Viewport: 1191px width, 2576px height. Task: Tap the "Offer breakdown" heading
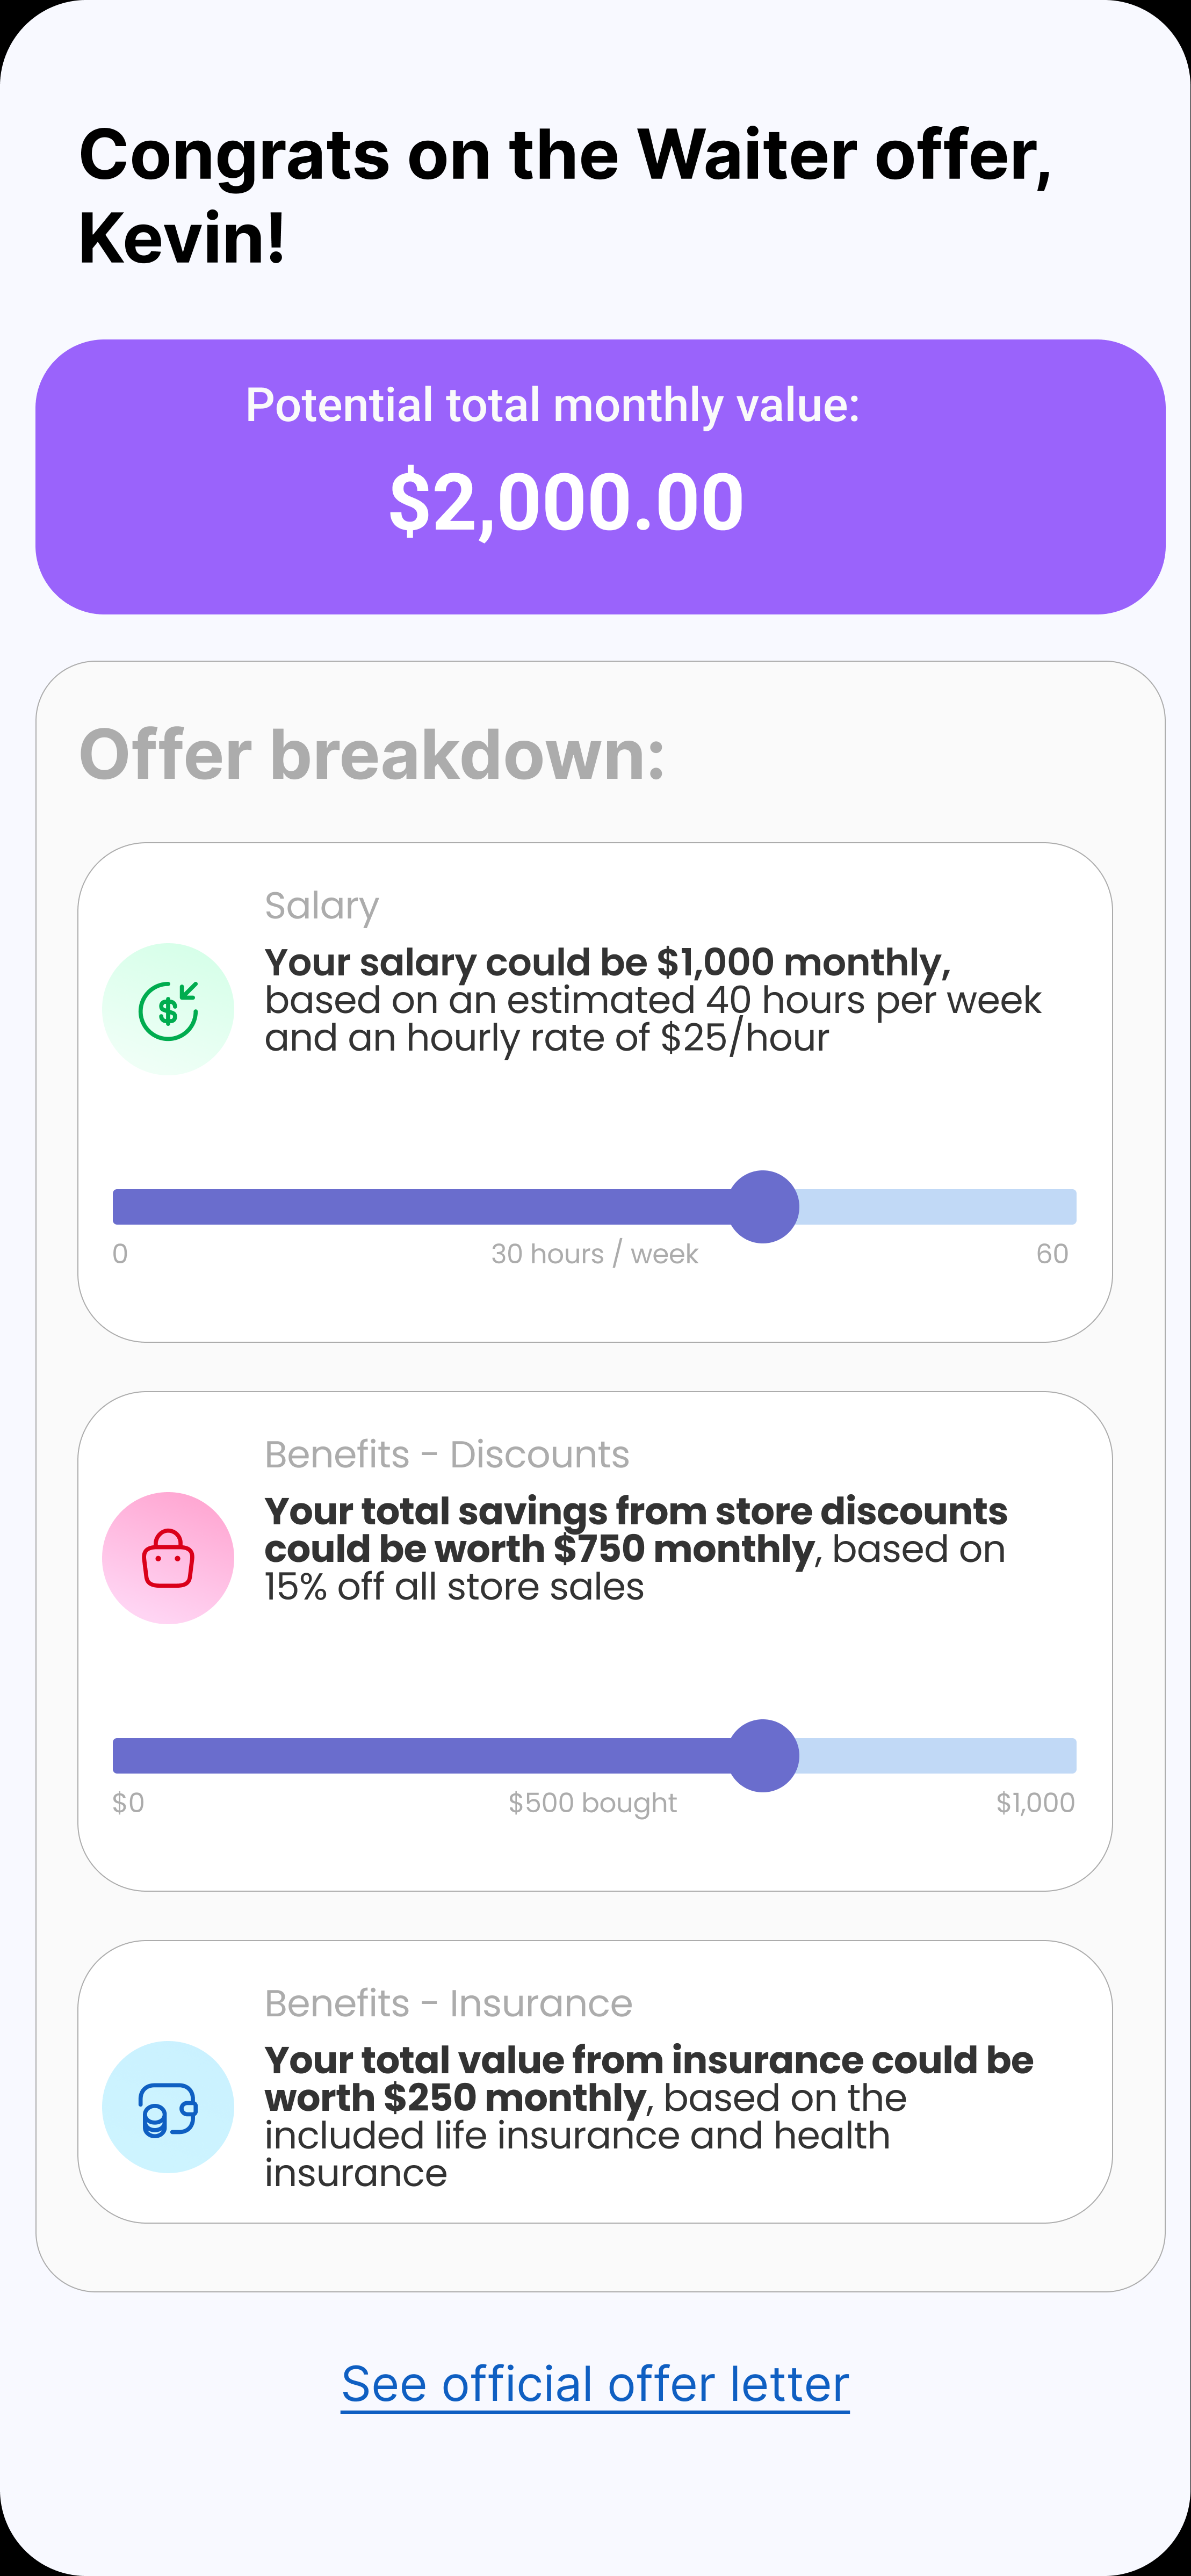(372, 754)
